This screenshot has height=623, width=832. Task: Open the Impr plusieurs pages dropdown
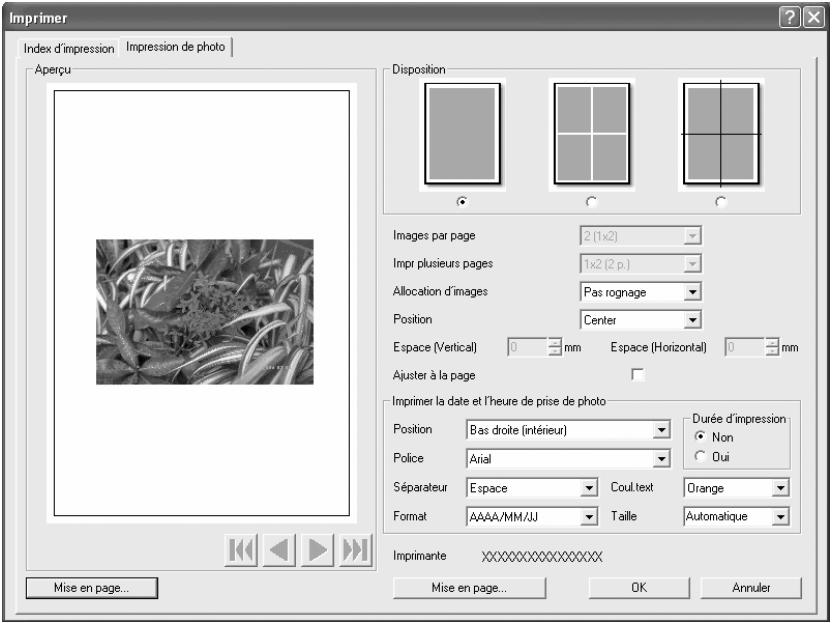(640, 264)
